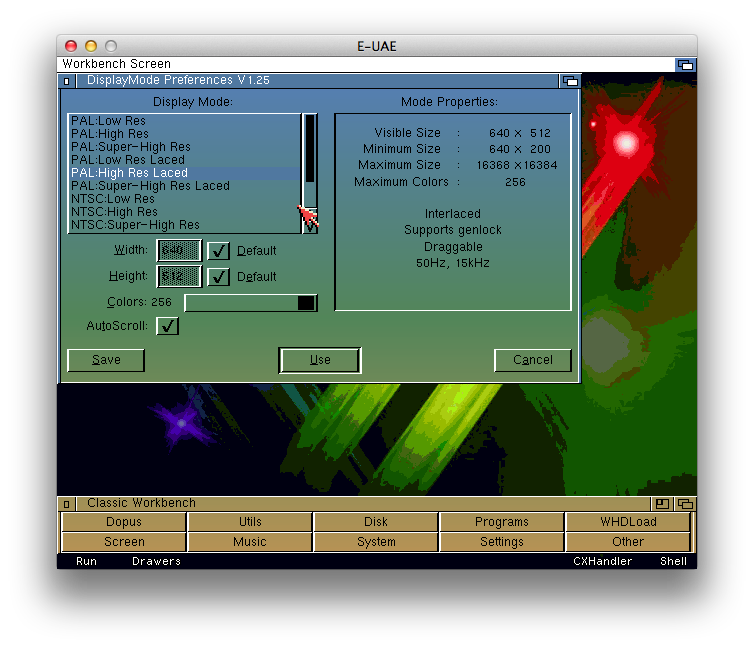The image size is (754, 648).
Task: Click the Height input field
Action: [x=179, y=276]
